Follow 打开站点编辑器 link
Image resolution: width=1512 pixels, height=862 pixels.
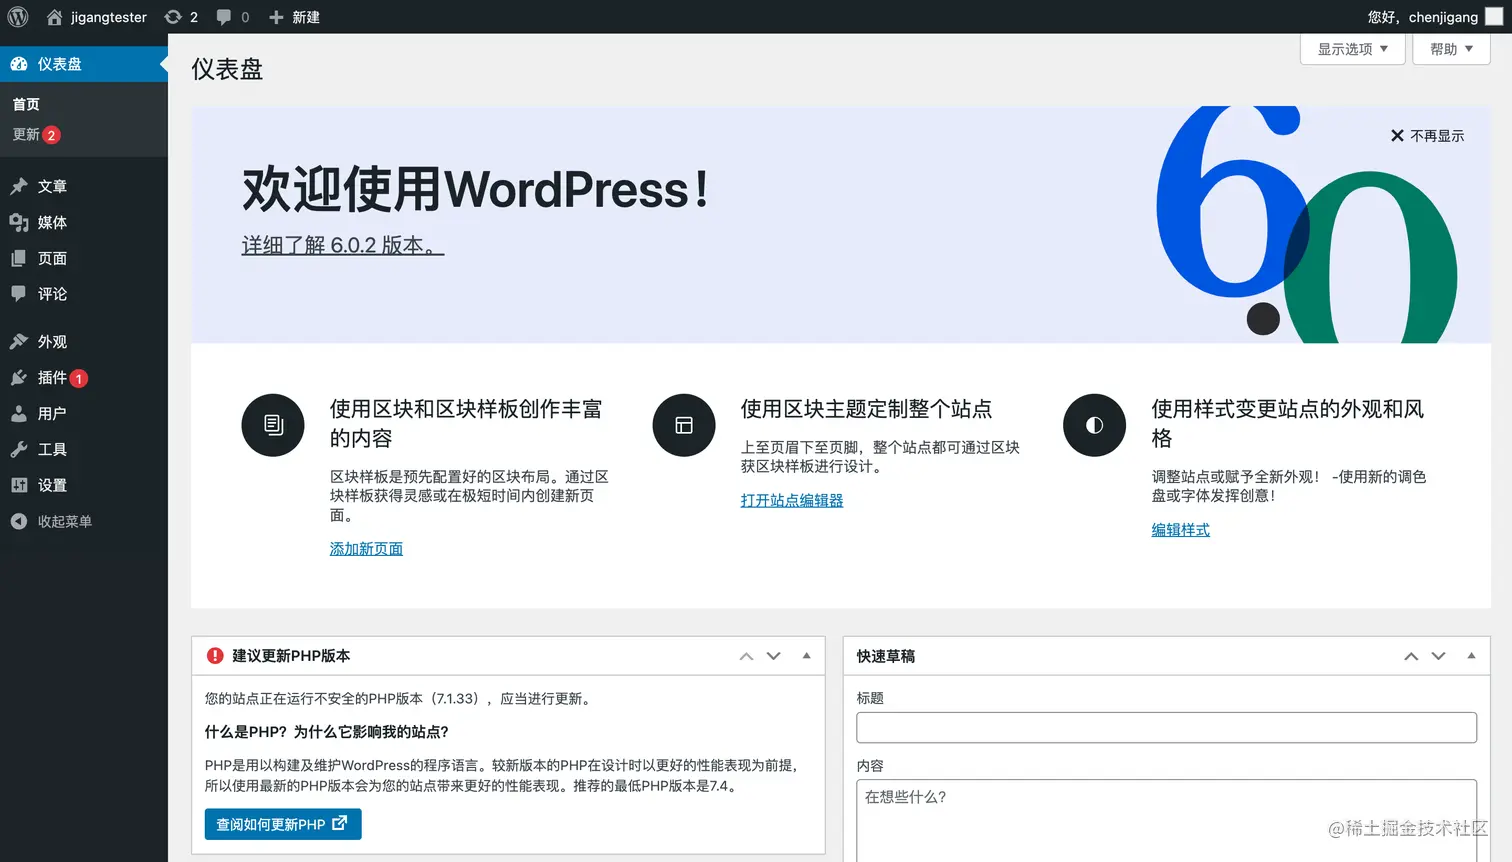792,500
